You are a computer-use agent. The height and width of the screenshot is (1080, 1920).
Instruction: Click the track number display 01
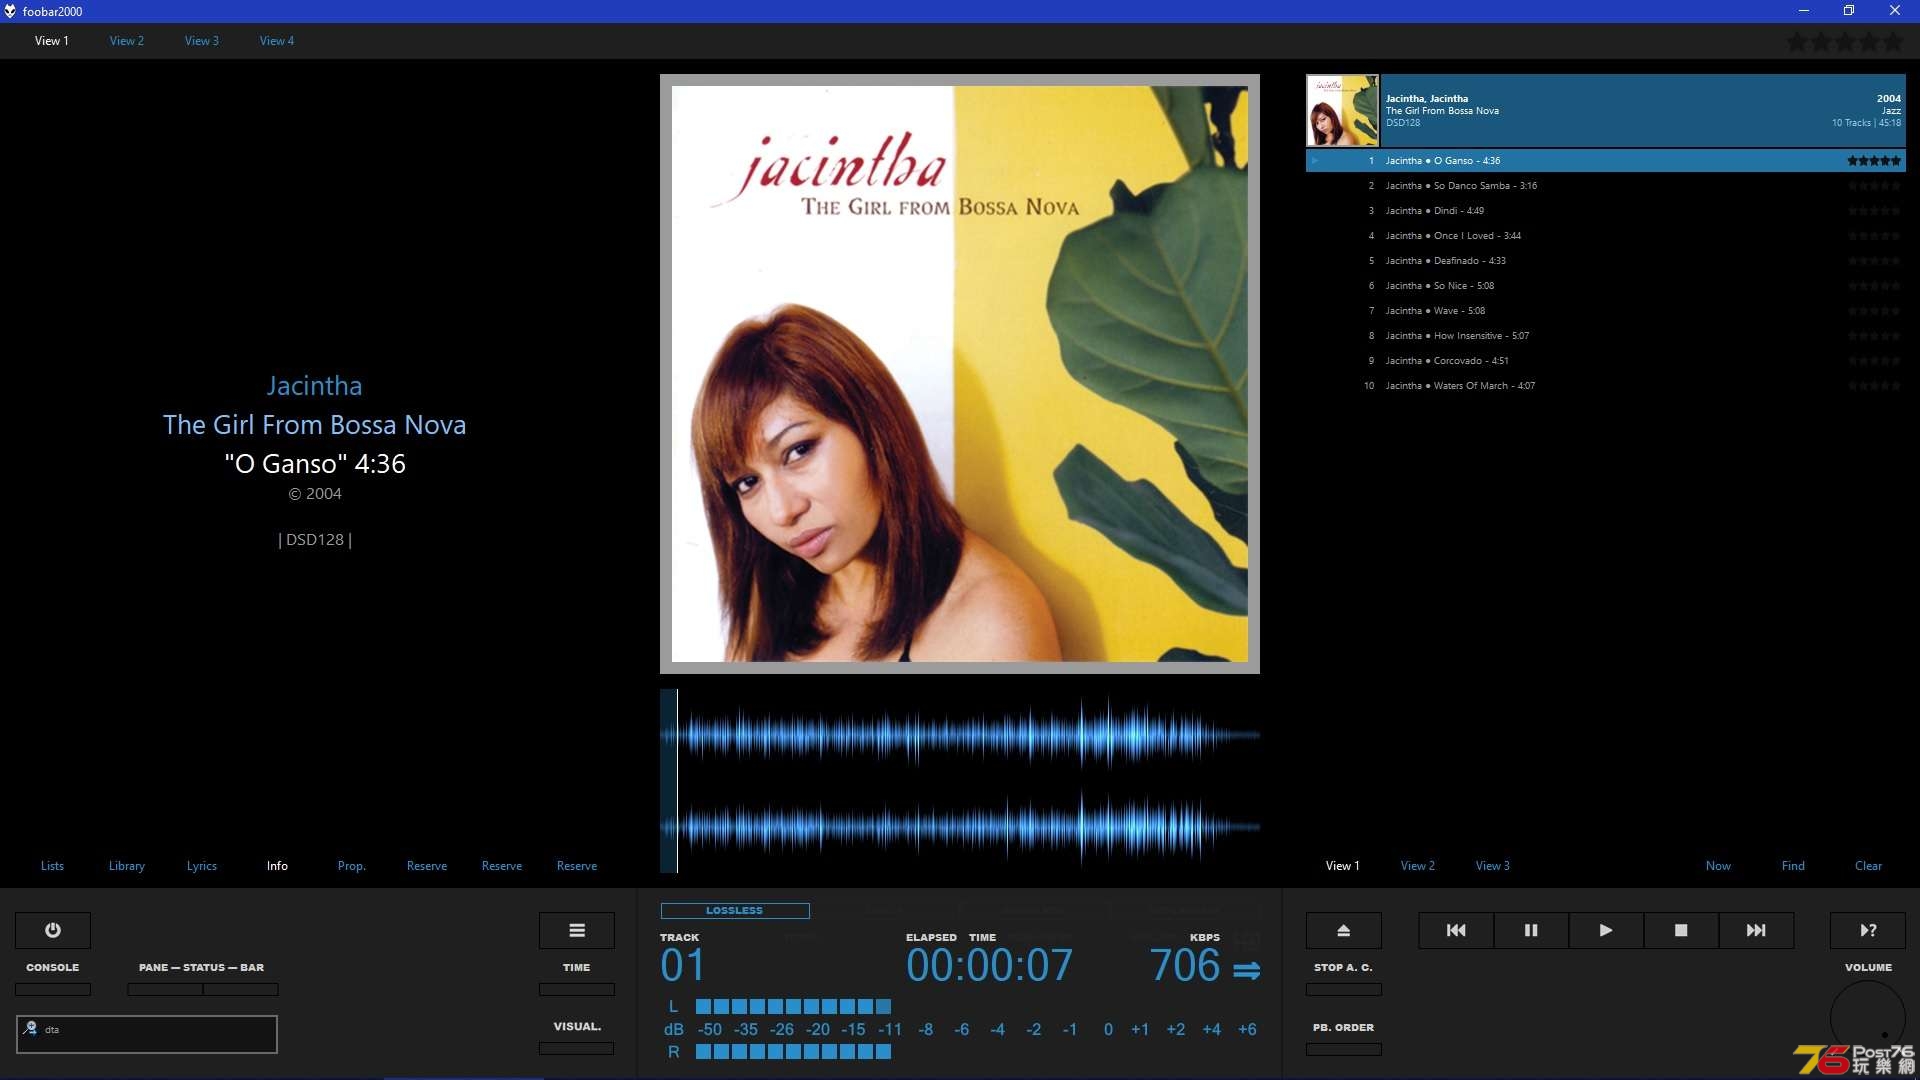coord(683,966)
